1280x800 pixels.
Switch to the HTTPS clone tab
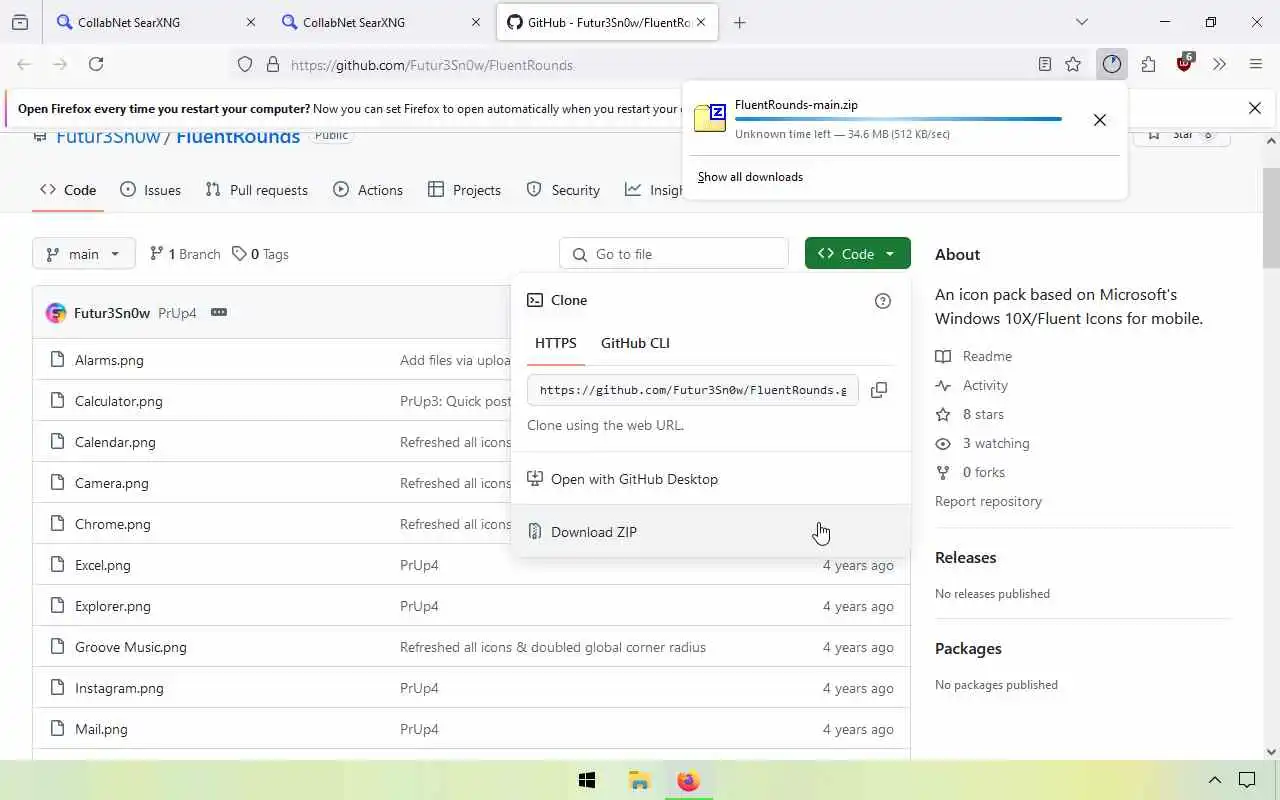556,343
